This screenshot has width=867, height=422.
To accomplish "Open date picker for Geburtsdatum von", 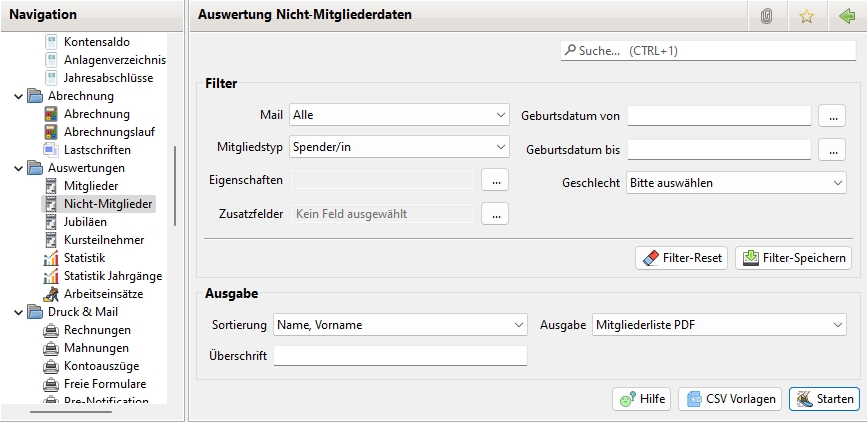I will point(832,116).
